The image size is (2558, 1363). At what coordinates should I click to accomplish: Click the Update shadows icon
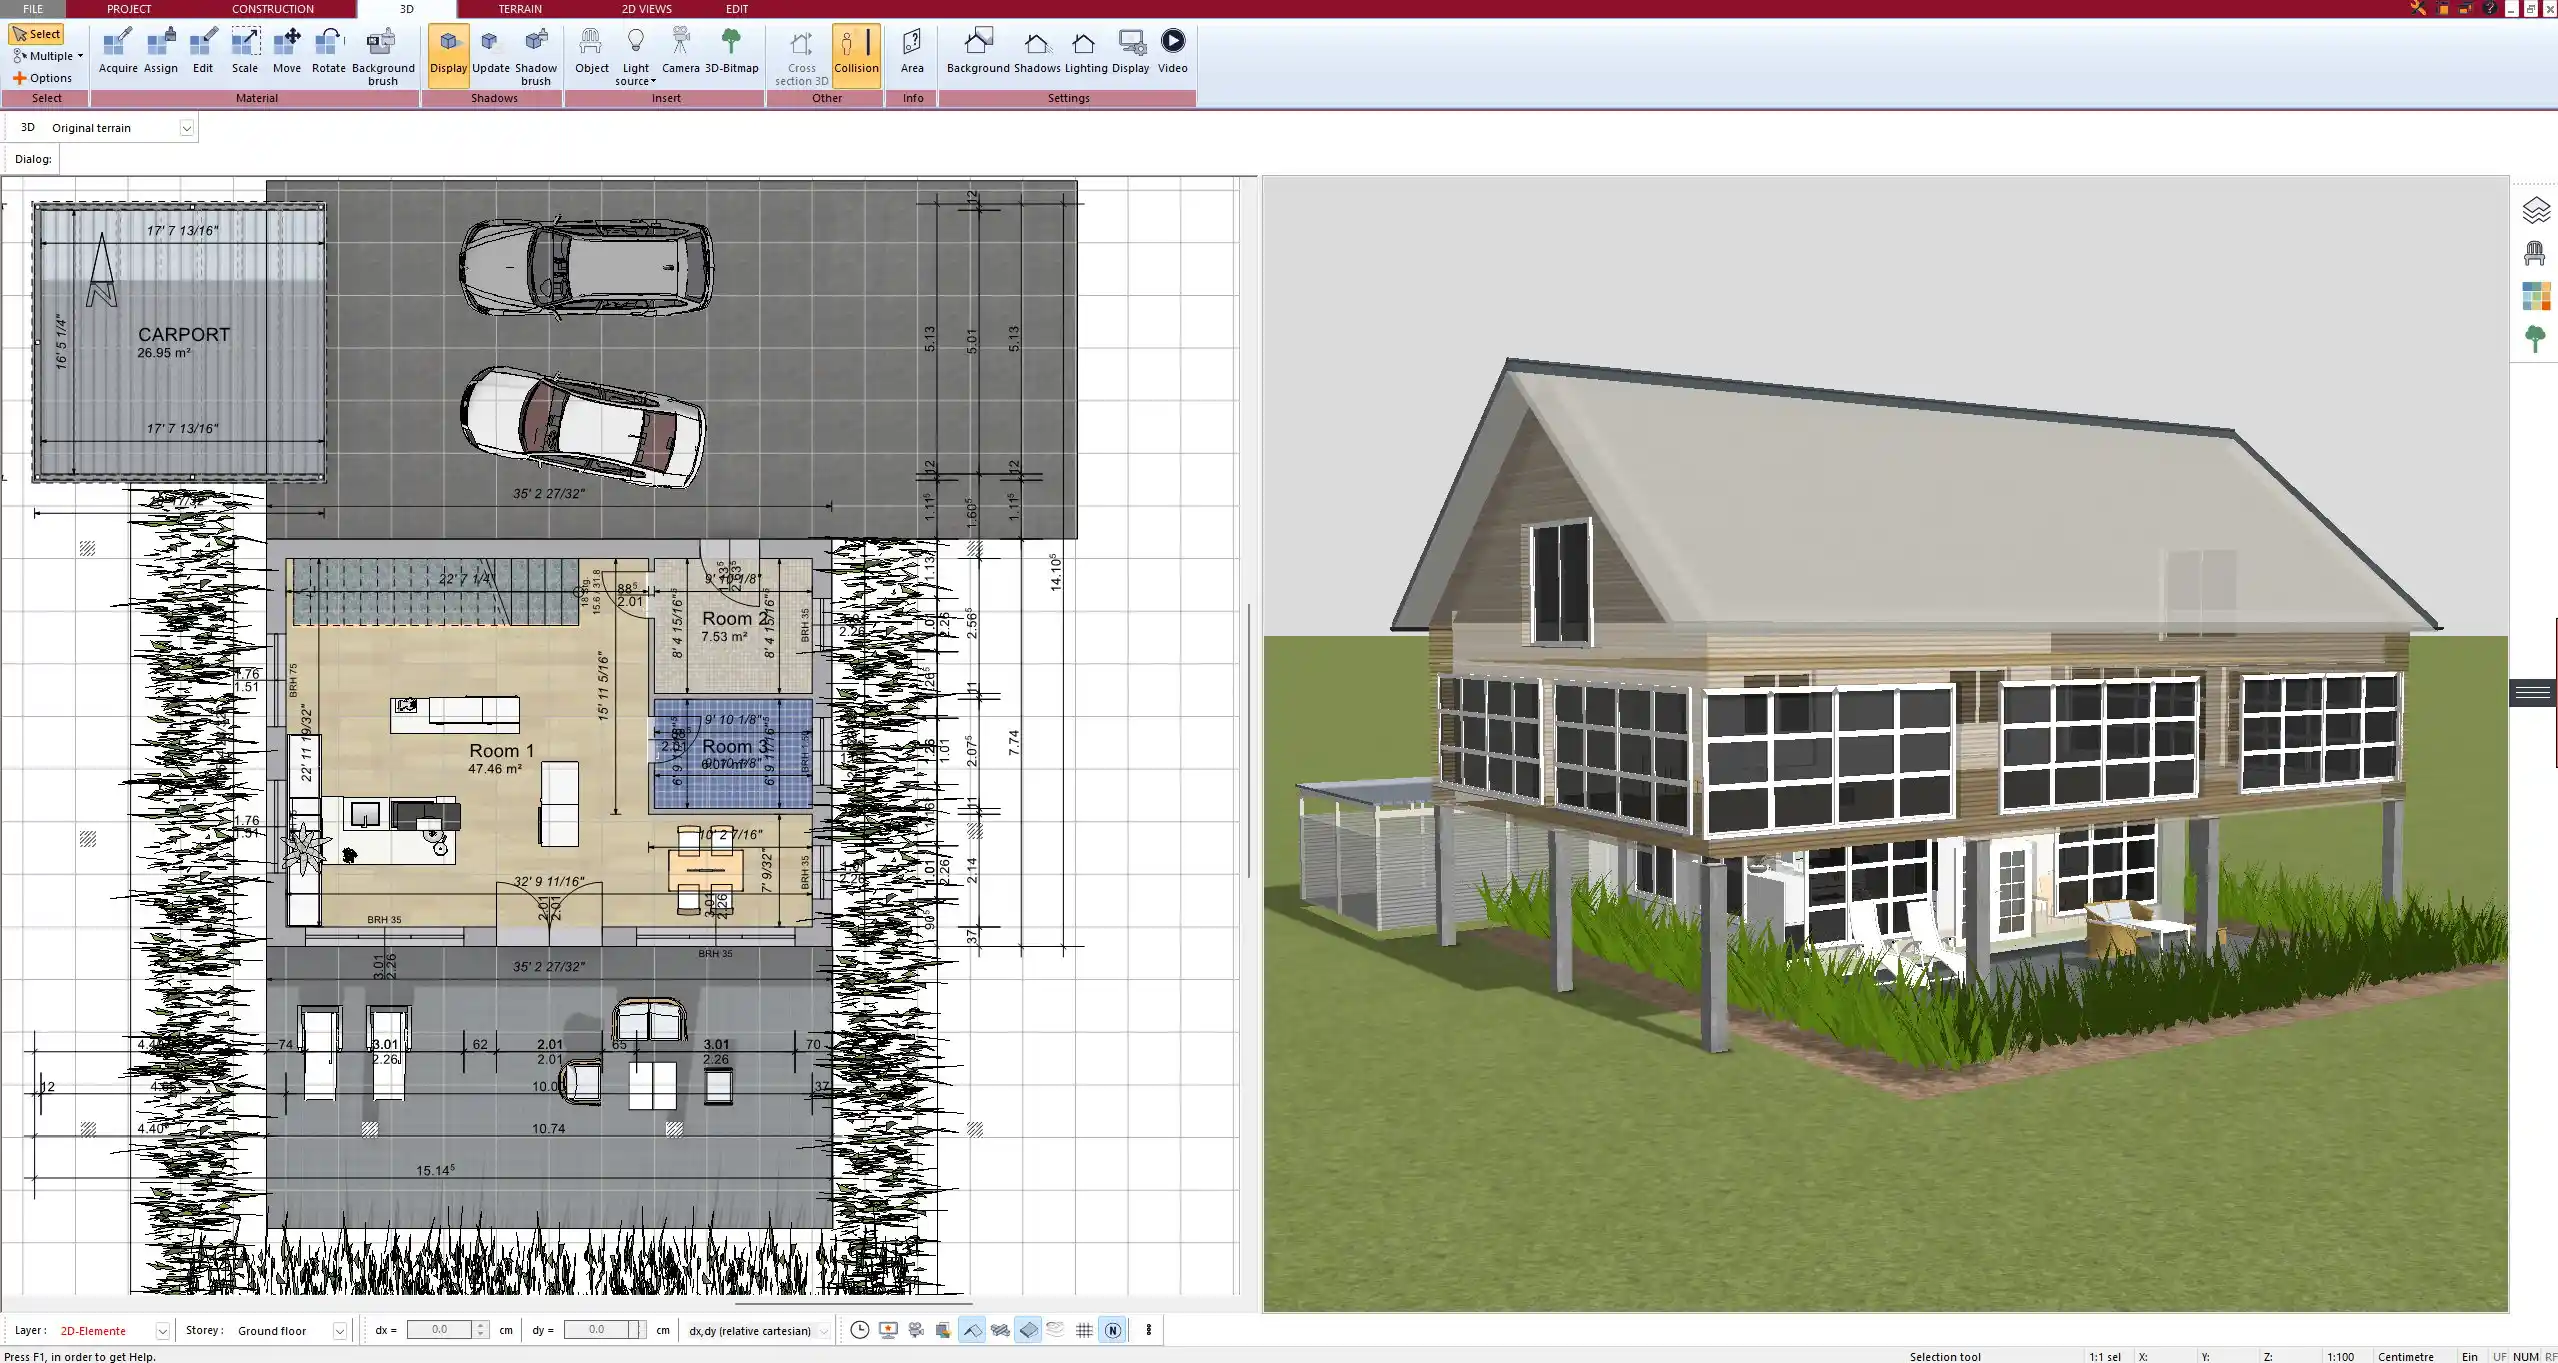point(491,51)
